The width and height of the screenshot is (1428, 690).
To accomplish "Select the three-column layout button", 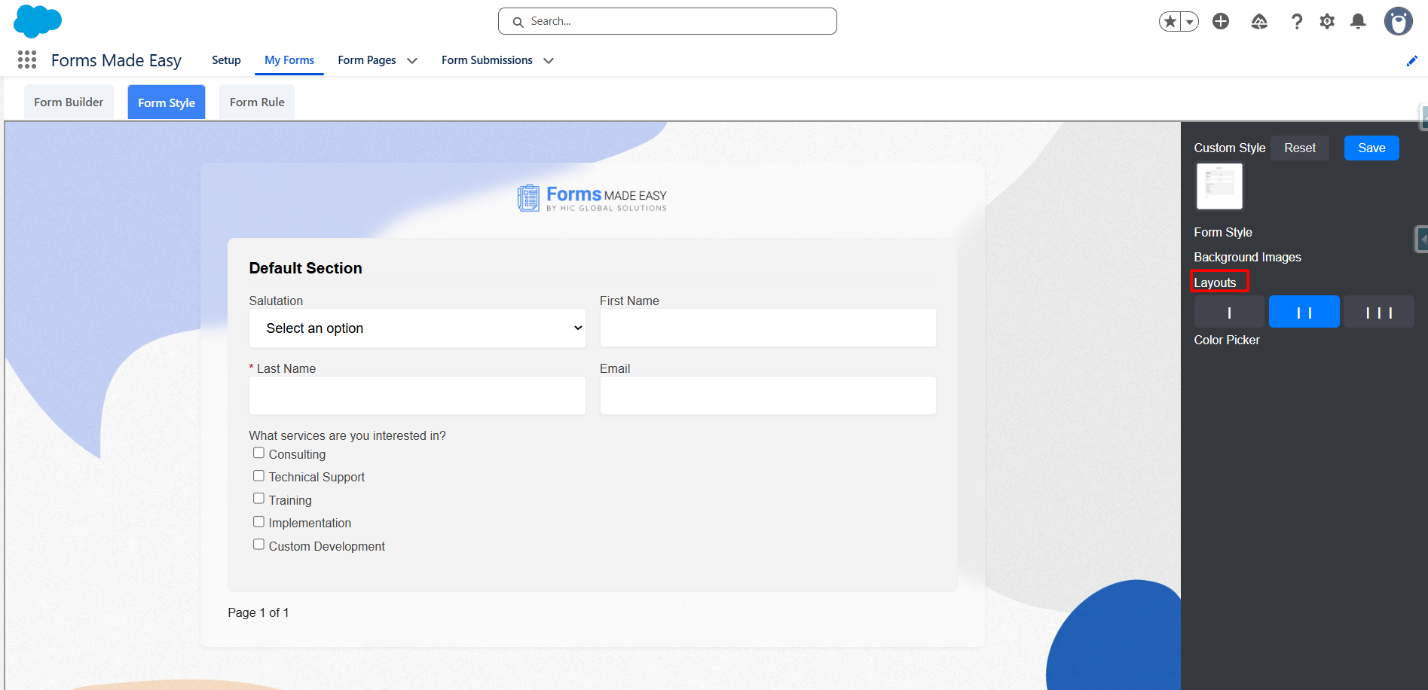I will point(1379,312).
